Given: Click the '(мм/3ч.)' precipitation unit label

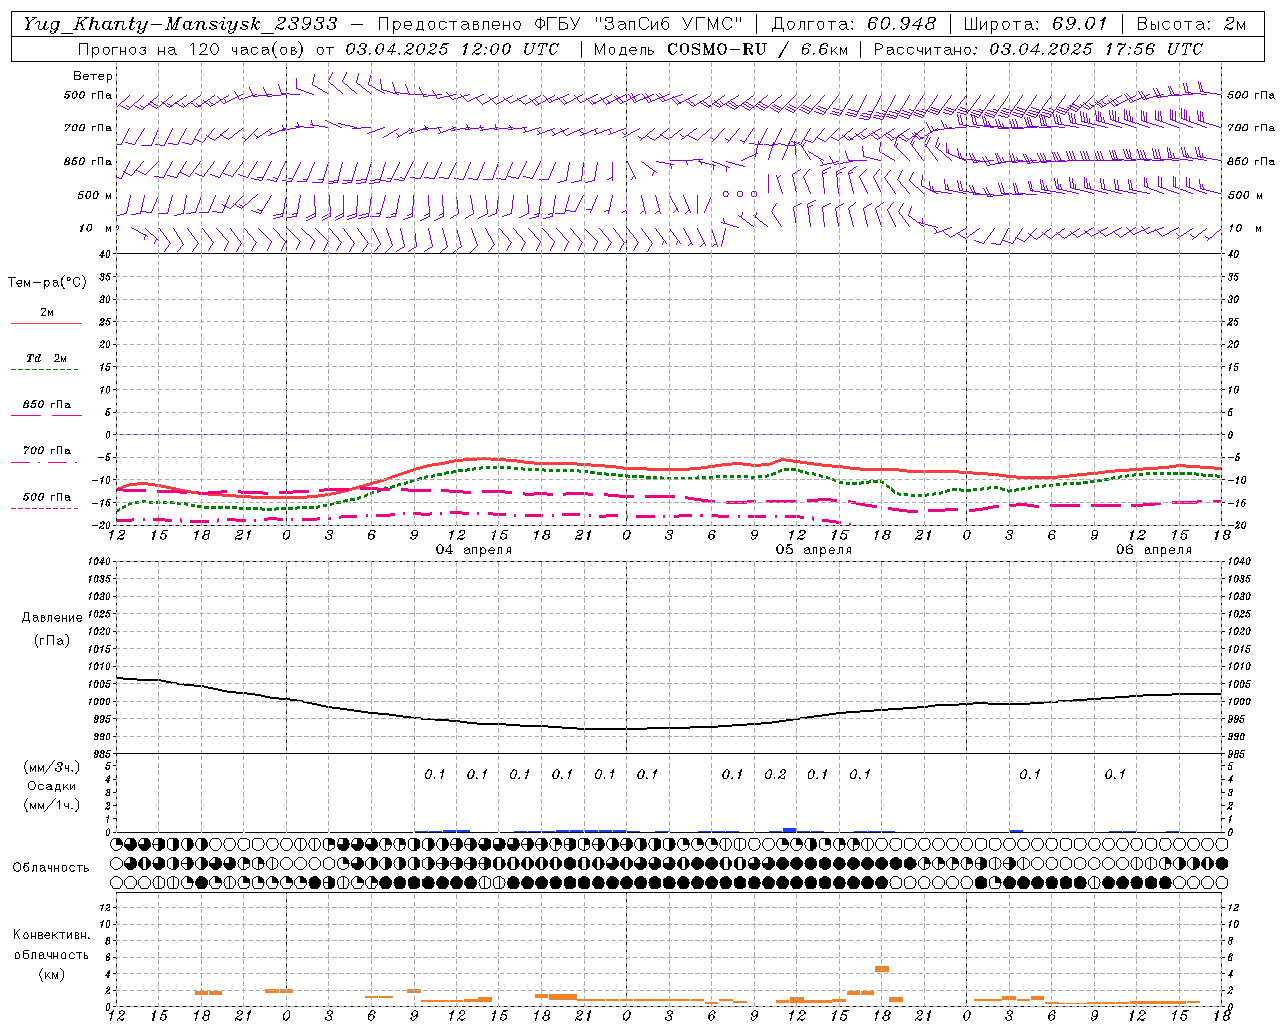Looking at the screenshot, I should point(52,767).
